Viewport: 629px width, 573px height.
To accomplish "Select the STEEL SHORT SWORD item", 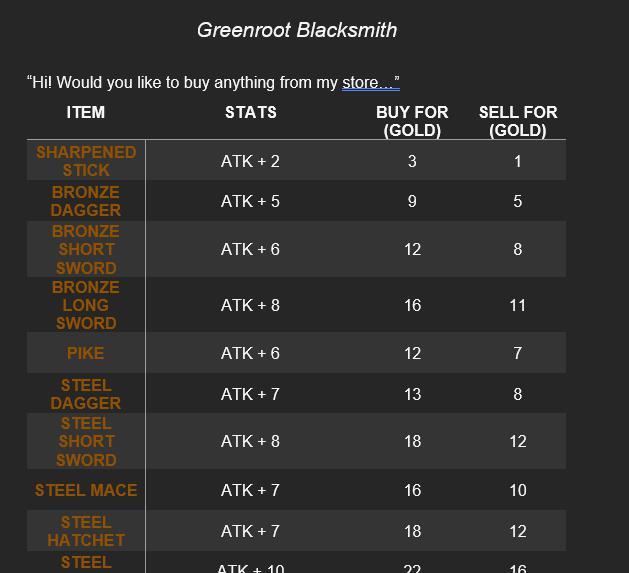I will tap(86, 441).
